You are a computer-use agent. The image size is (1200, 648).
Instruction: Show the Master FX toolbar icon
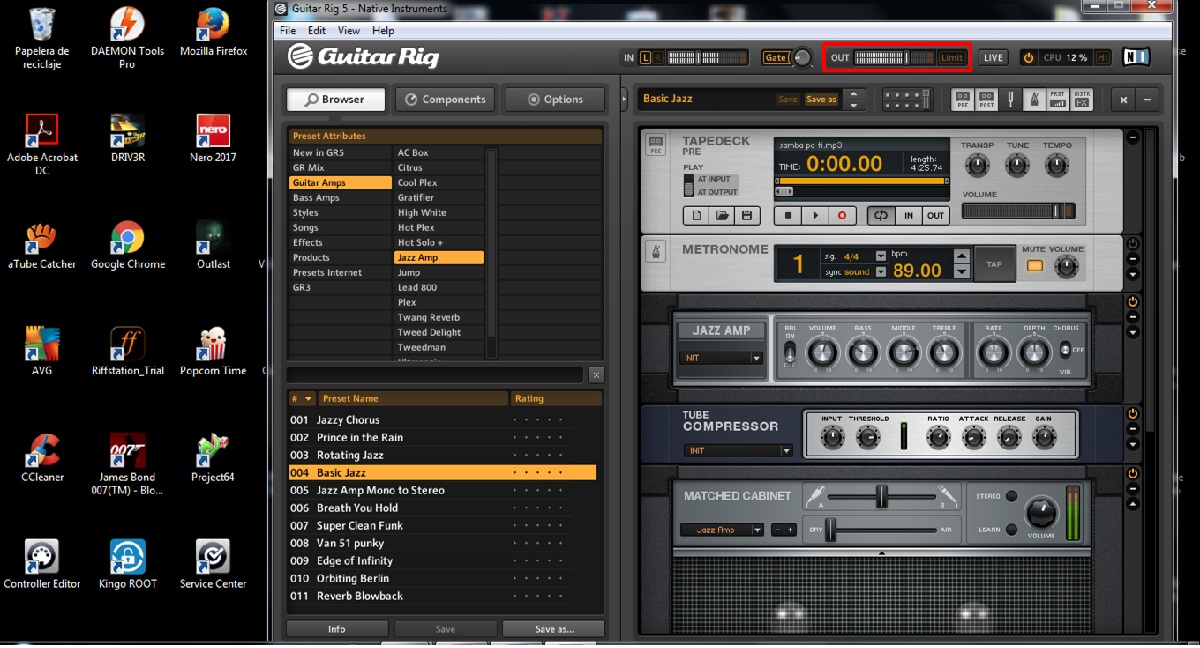click(x=1082, y=99)
